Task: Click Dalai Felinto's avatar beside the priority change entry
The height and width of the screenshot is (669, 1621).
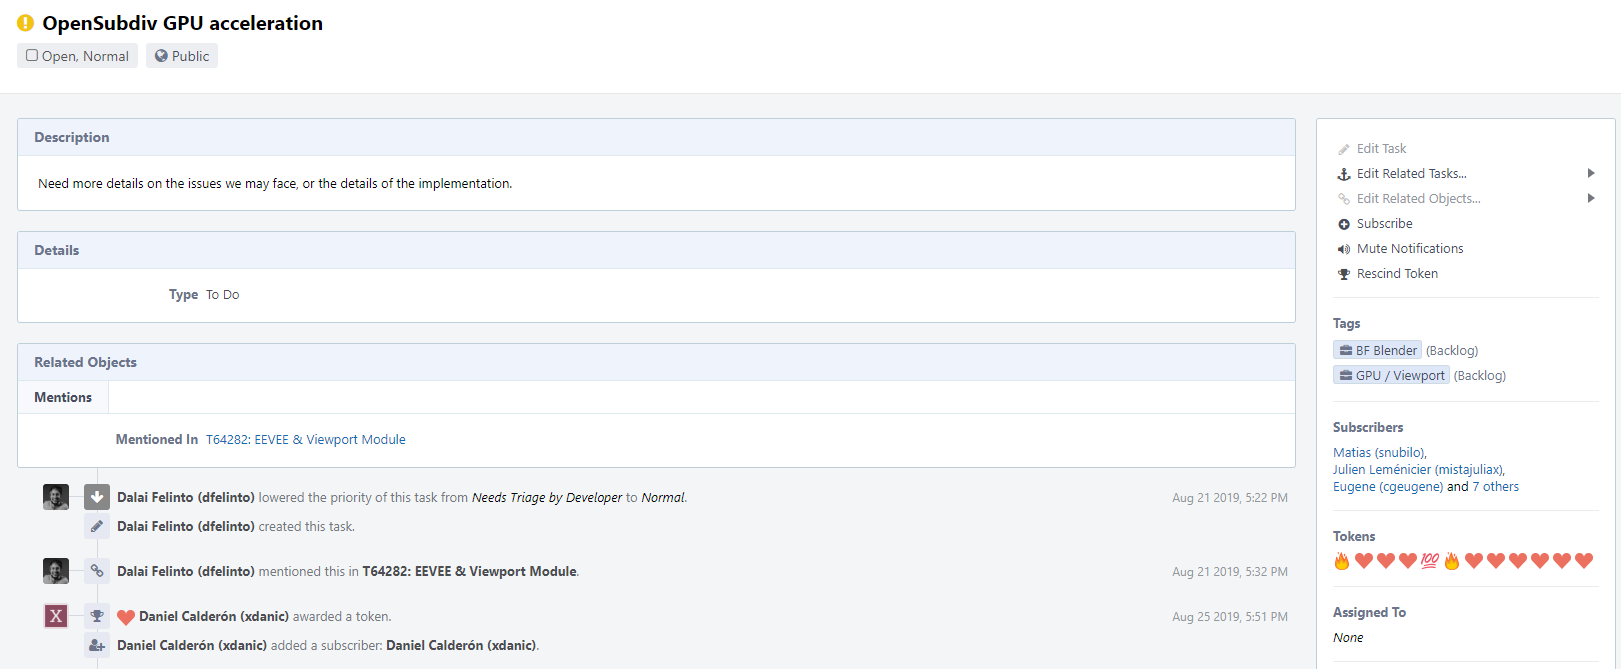Action: click(x=56, y=497)
